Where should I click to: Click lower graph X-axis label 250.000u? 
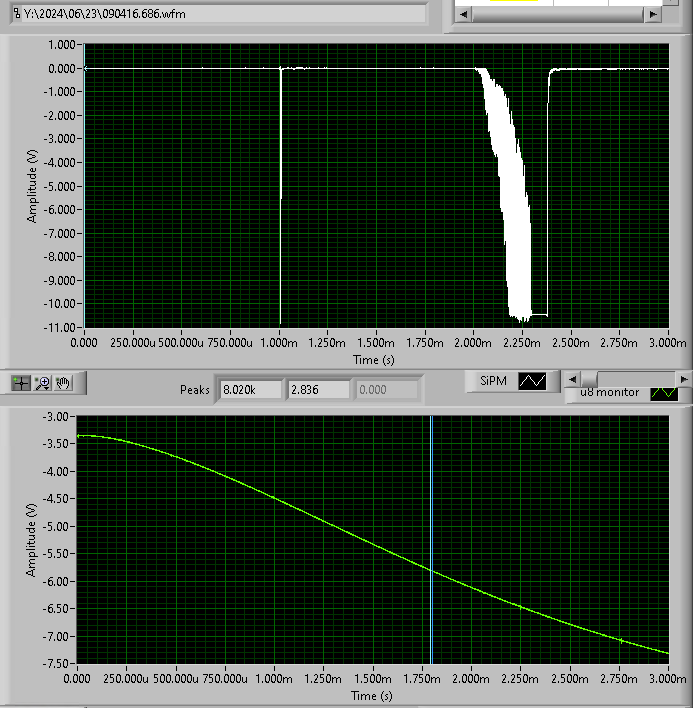(x=126, y=679)
